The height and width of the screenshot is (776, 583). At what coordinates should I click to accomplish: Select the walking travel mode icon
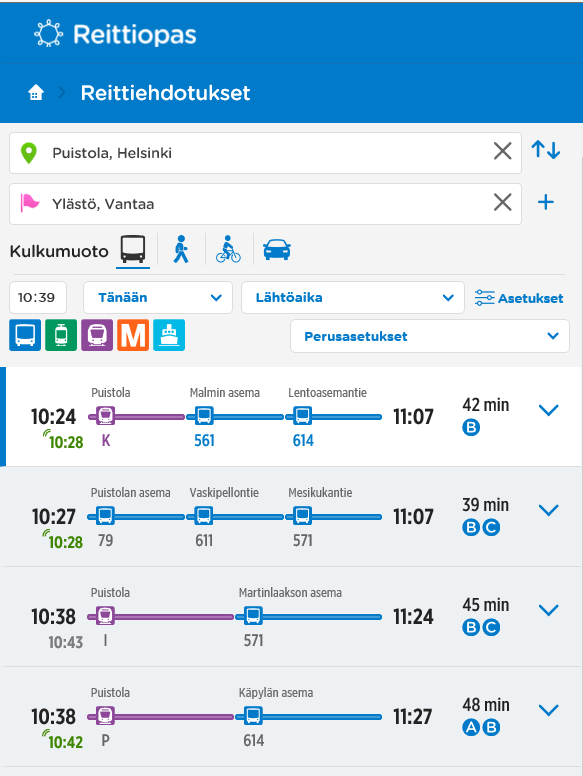181,249
